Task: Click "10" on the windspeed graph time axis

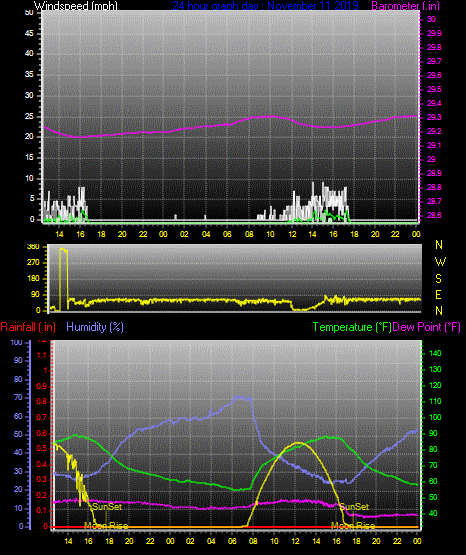Action: (x=270, y=234)
